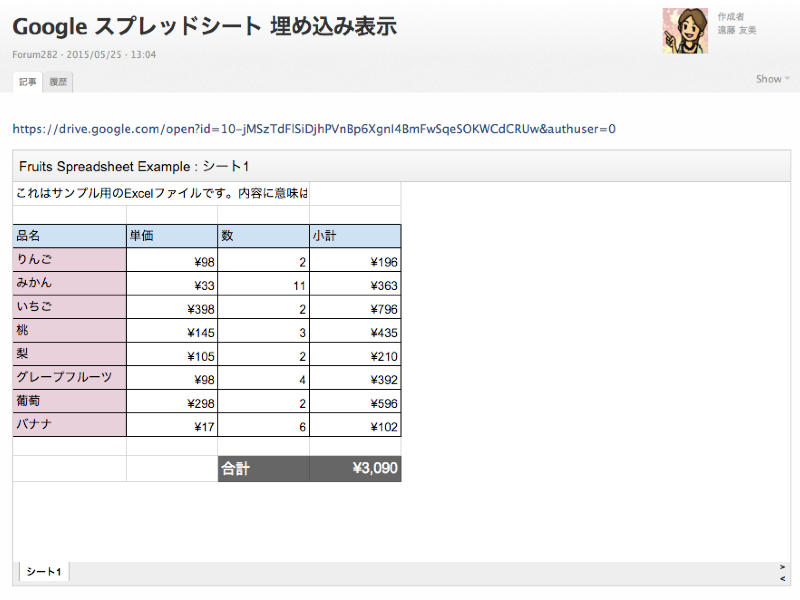Click the ¥392 subtotal cell
Image resolution: width=800 pixels, height=600 pixels.
[355, 378]
